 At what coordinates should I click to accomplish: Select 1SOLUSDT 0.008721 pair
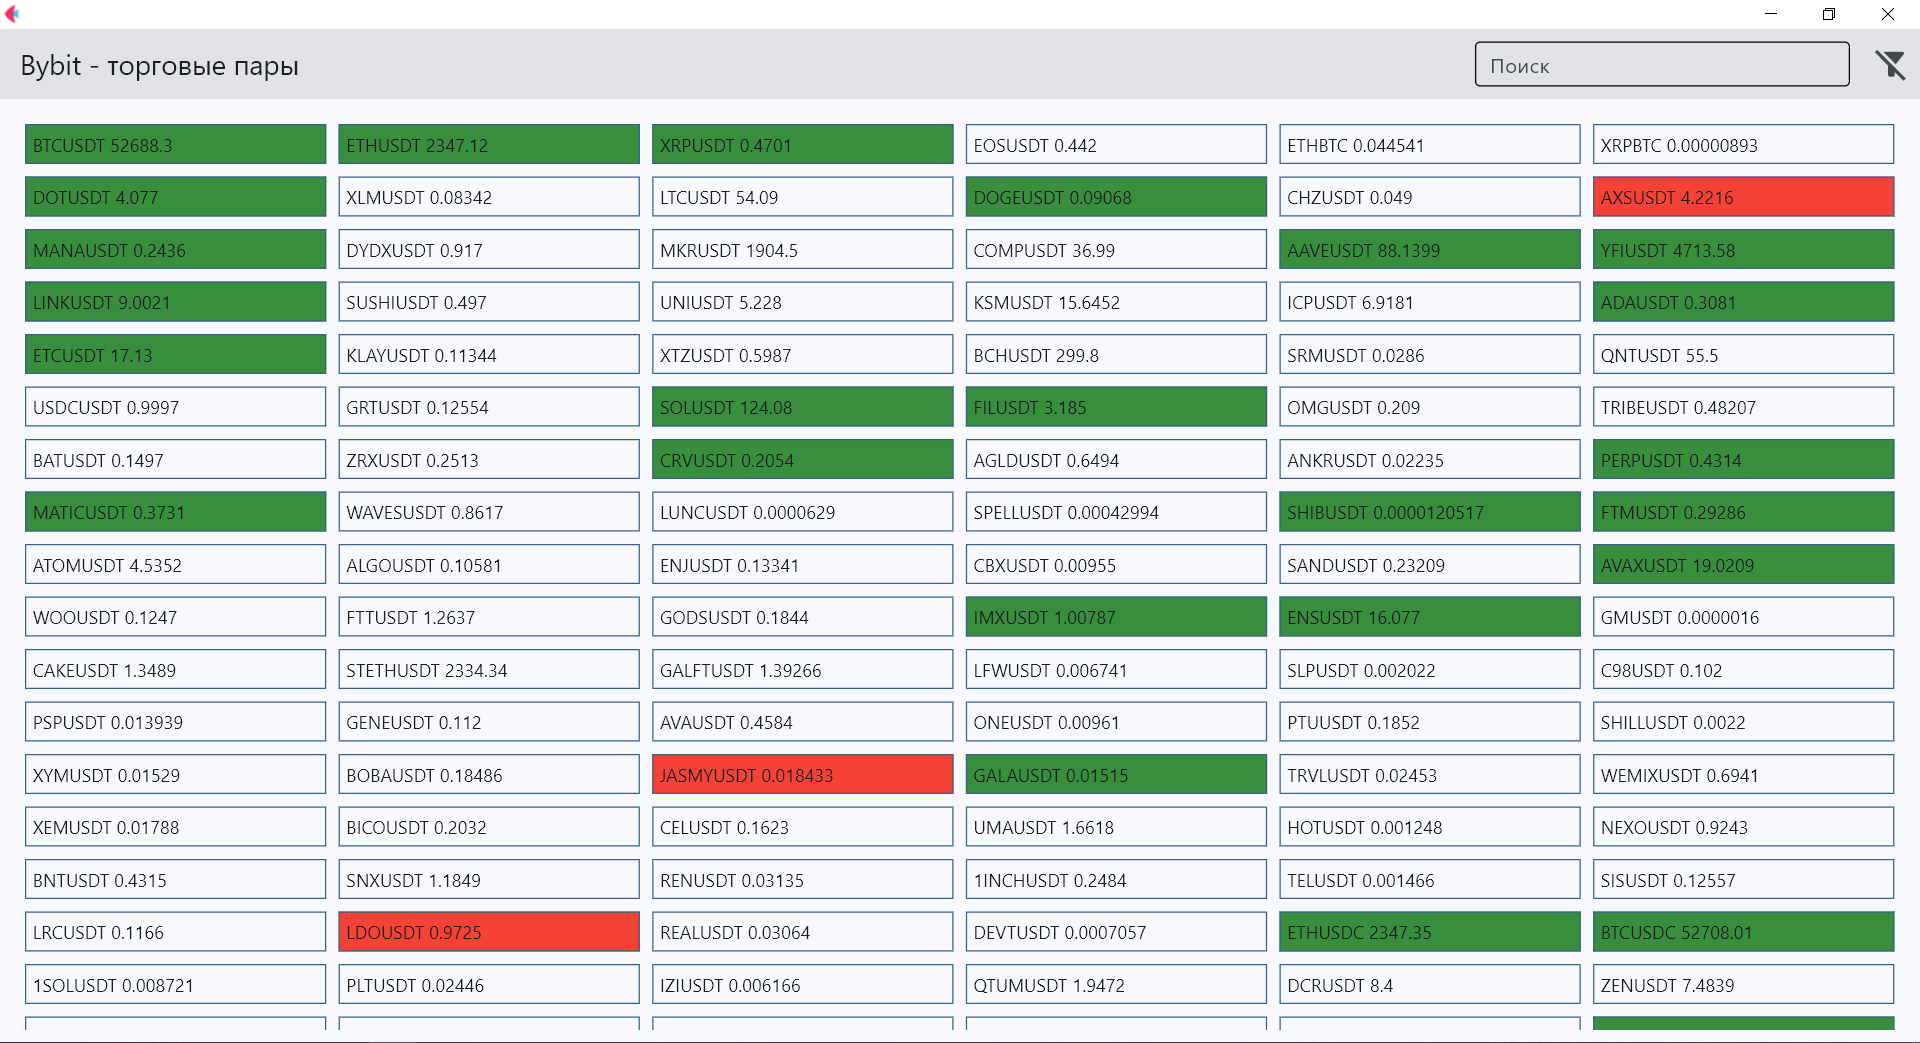[x=175, y=985]
